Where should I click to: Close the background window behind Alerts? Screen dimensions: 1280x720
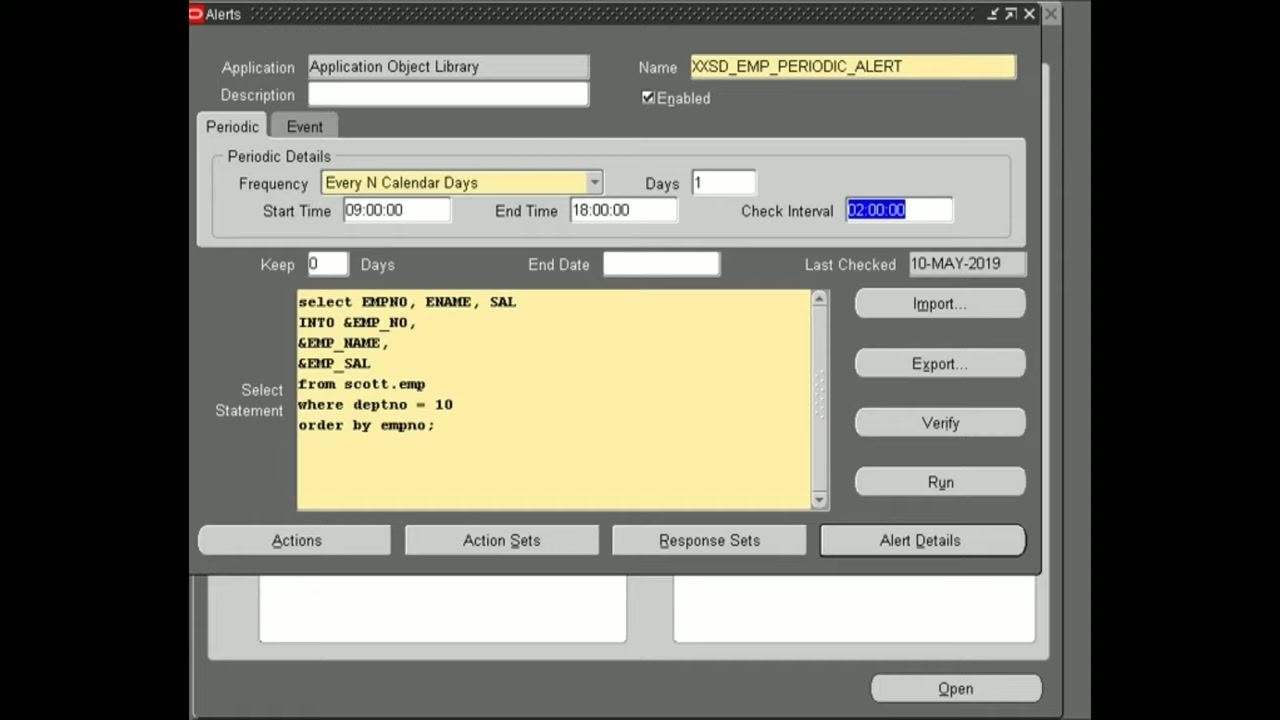pyautogui.click(x=1051, y=14)
